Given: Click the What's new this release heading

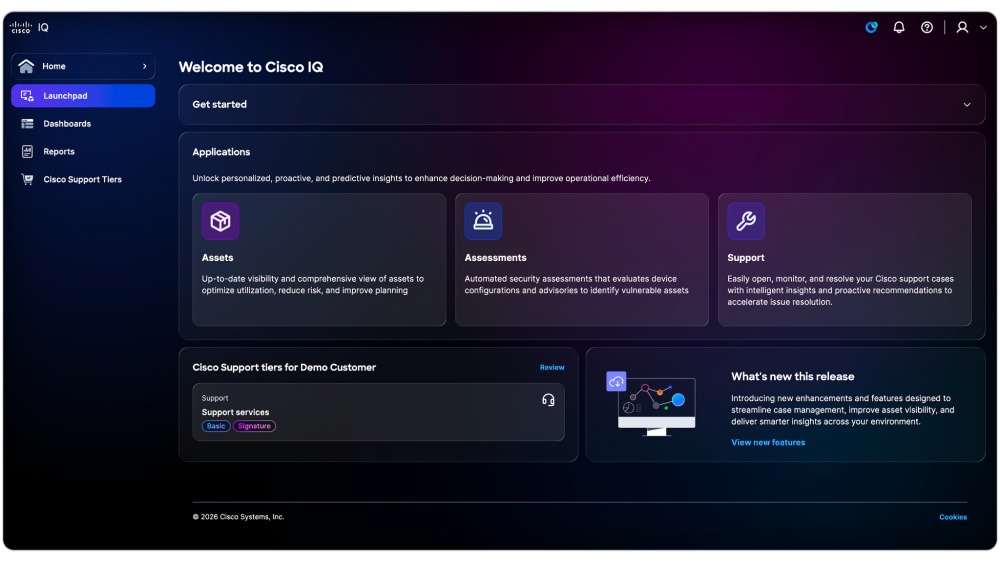Looking at the screenshot, I should (792, 376).
